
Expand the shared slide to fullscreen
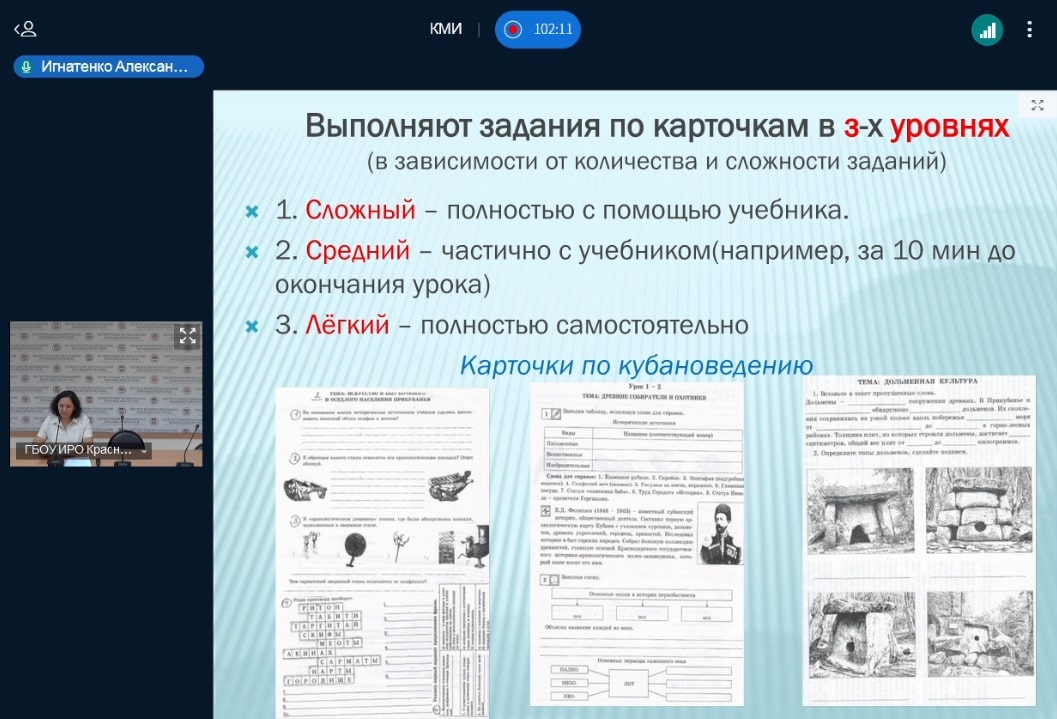tap(1037, 105)
